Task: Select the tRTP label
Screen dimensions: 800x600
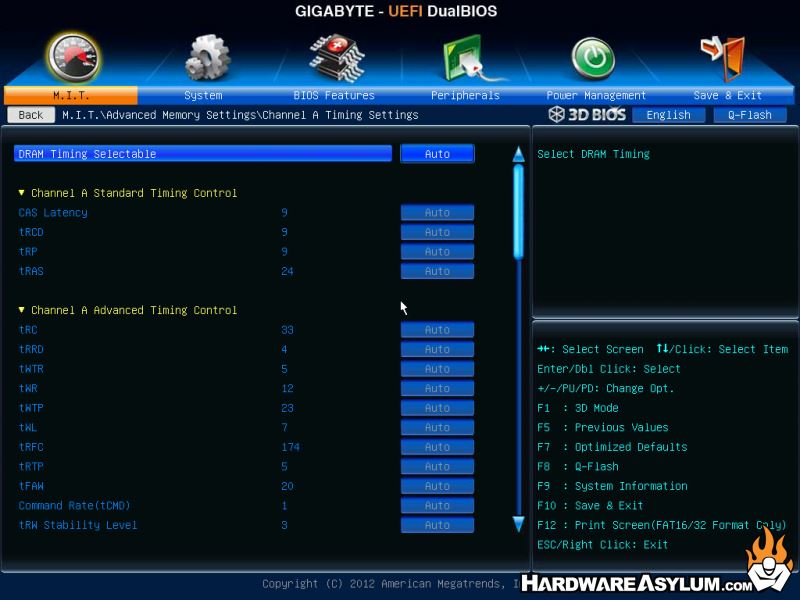Action: pyautogui.click(x=31, y=466)
